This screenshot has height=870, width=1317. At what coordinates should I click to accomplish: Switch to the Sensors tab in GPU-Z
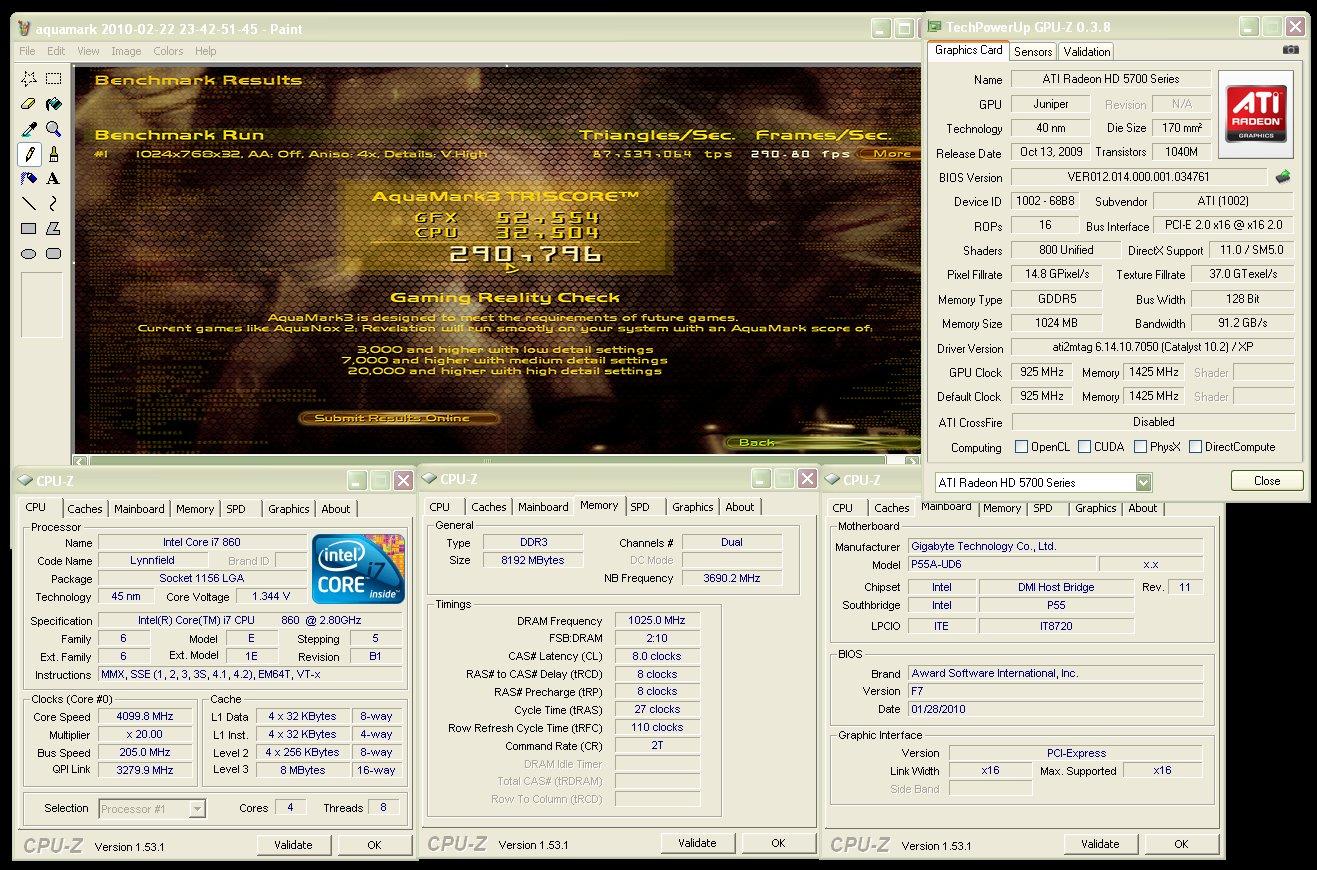click(1033, 52)
